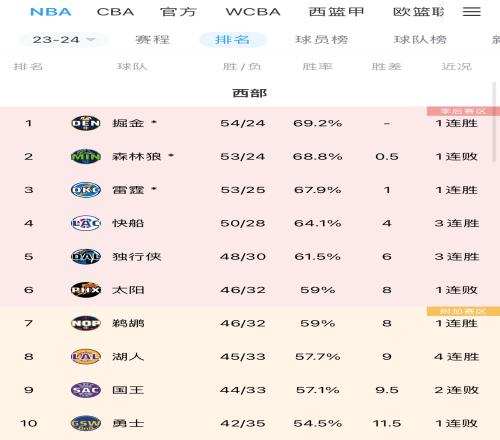
Task: Click the 西部 conference heading
Action: tap(250, 93)
